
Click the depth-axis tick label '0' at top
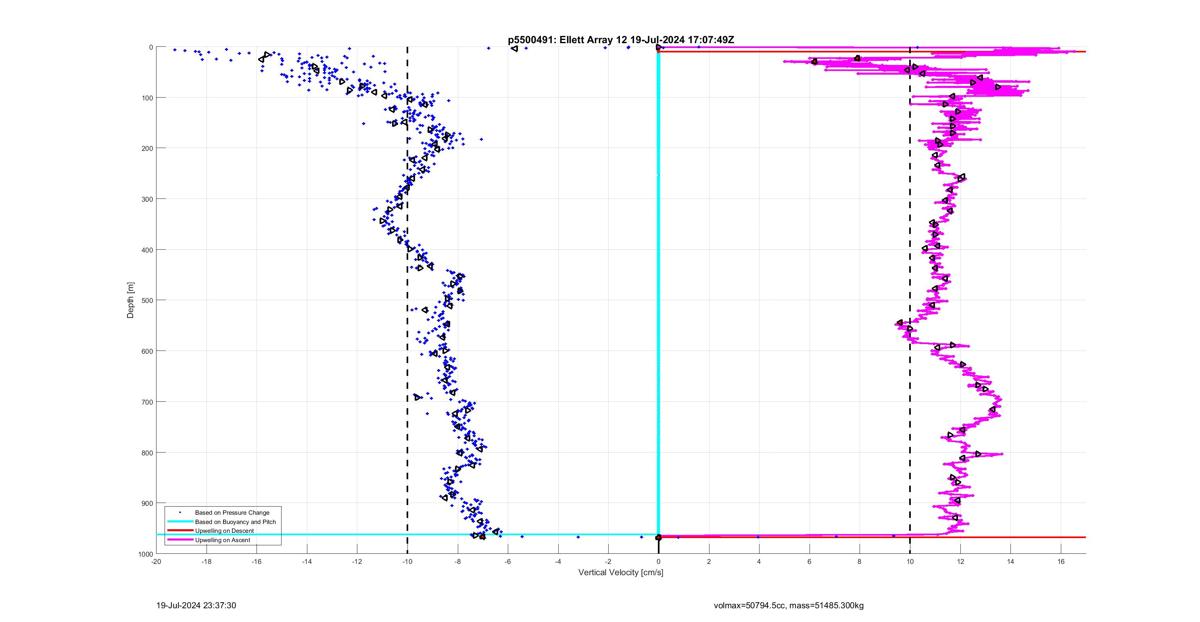click(x=150, y=47)
